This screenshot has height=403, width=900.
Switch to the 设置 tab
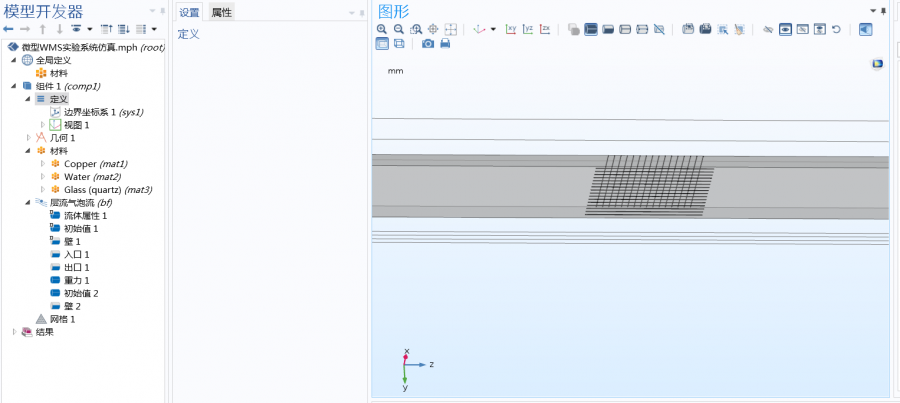[x=189, y=12]
